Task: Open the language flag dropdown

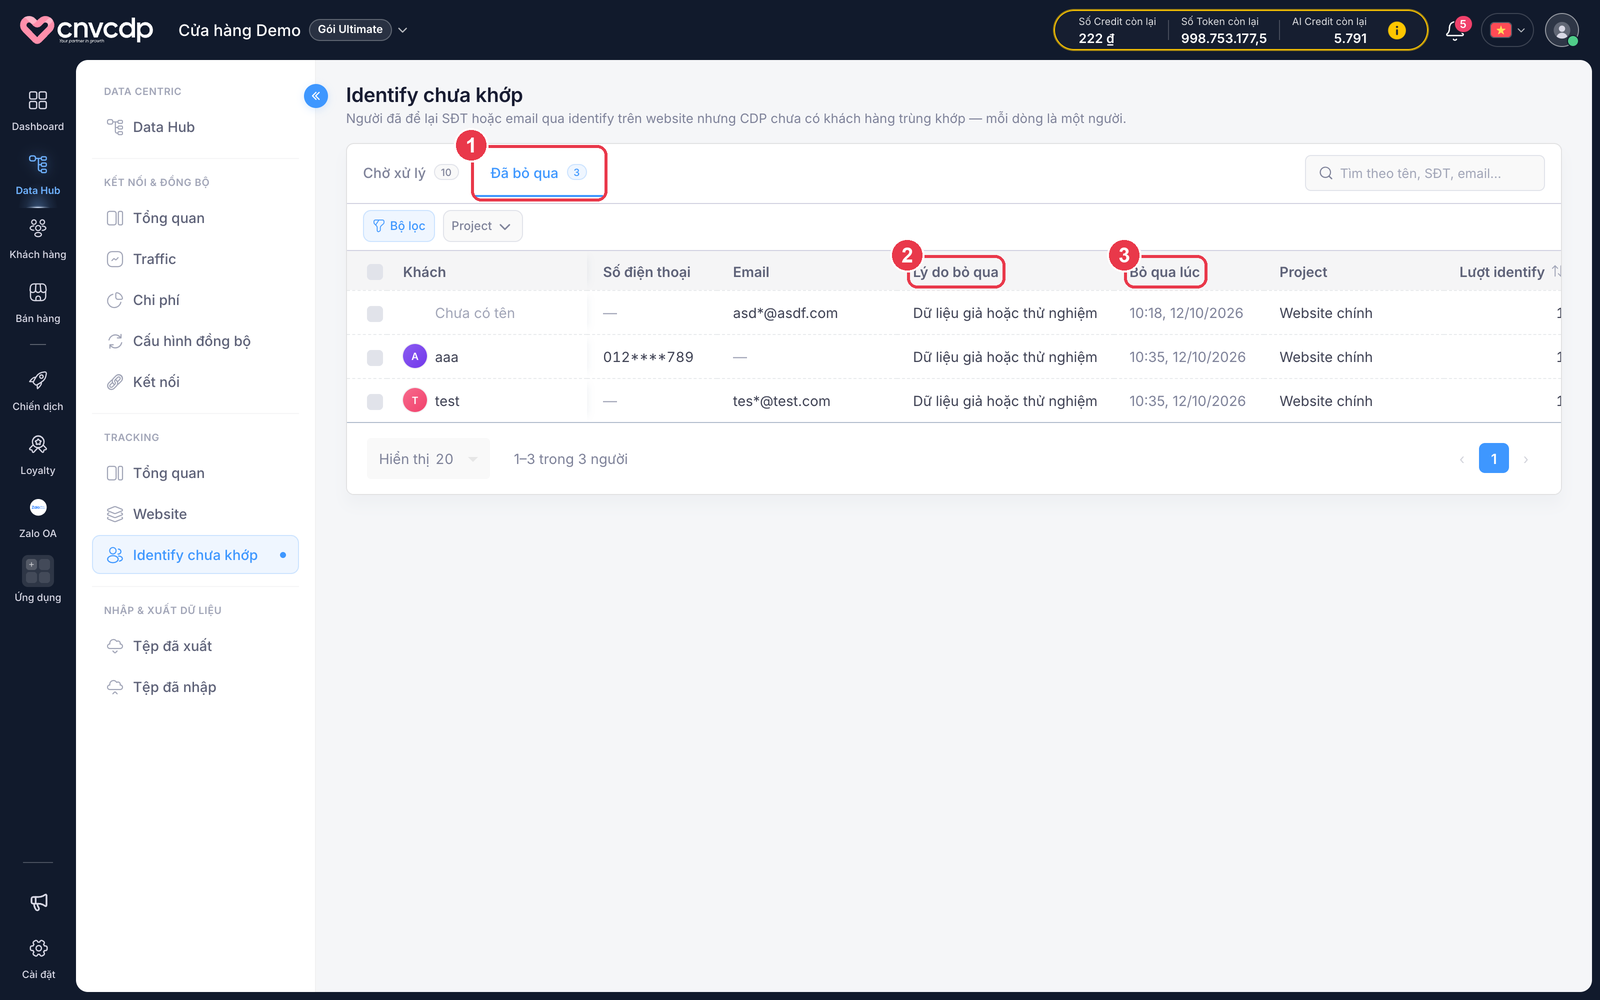Action: pos(1507,30)
